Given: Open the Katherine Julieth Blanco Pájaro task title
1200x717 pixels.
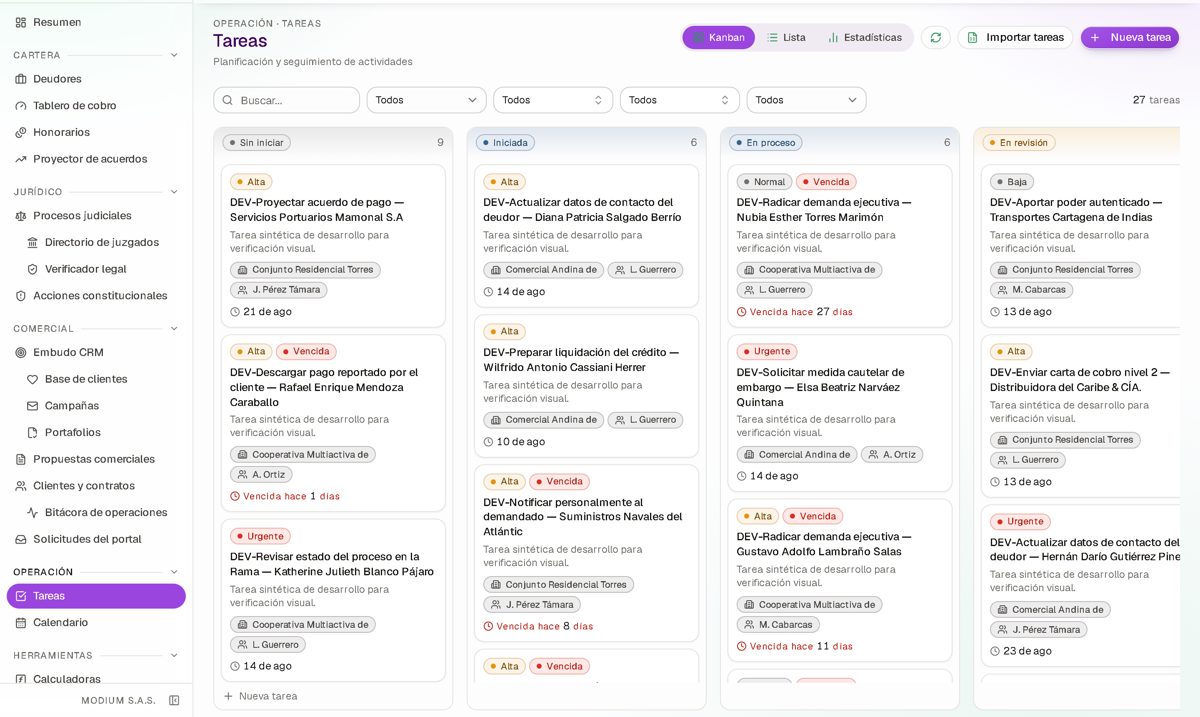Looking at the screenshot, I should click(332, 564).
